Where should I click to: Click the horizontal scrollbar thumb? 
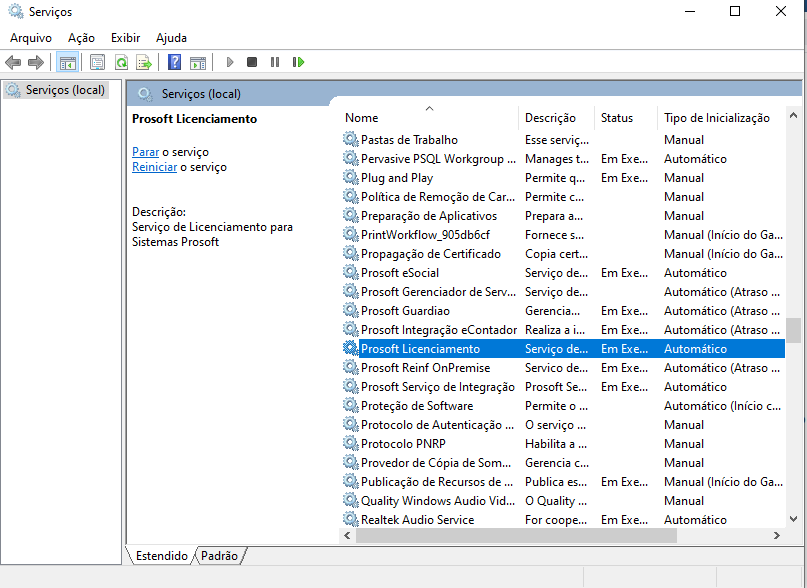coord(516,535)
